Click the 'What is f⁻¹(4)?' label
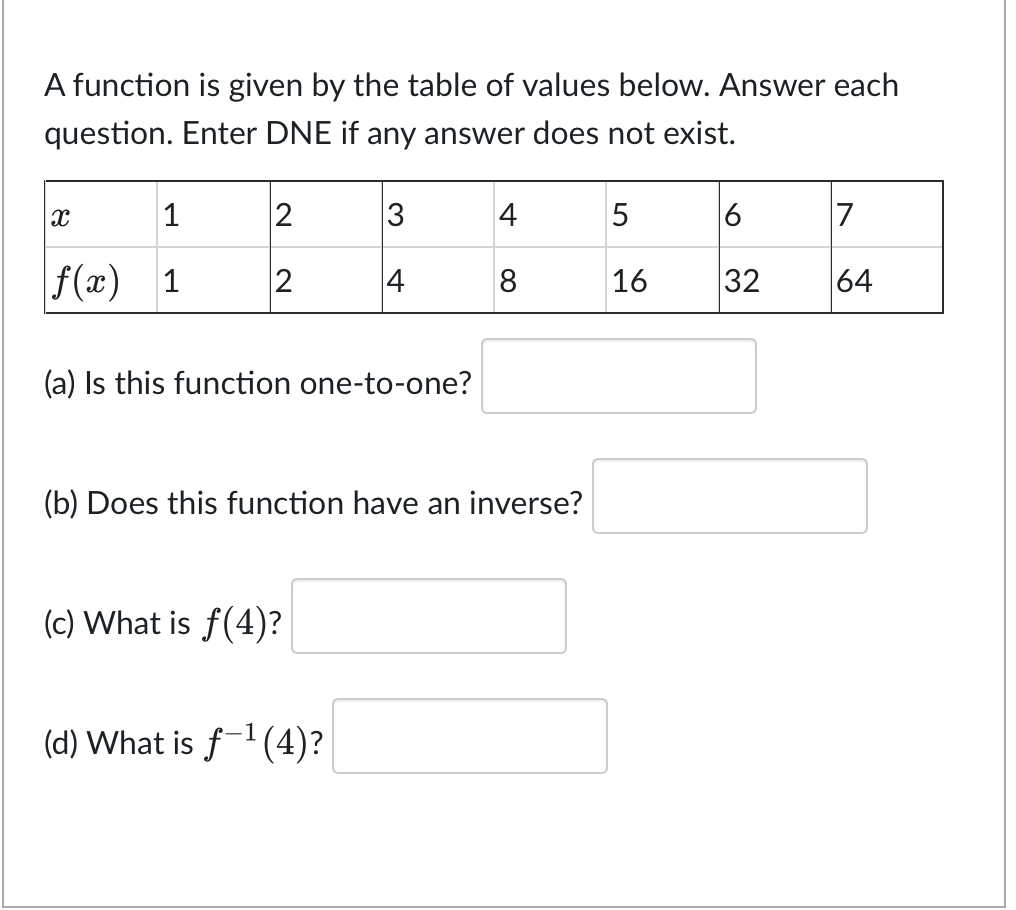The image size is (1016, 910). (185, 742)
